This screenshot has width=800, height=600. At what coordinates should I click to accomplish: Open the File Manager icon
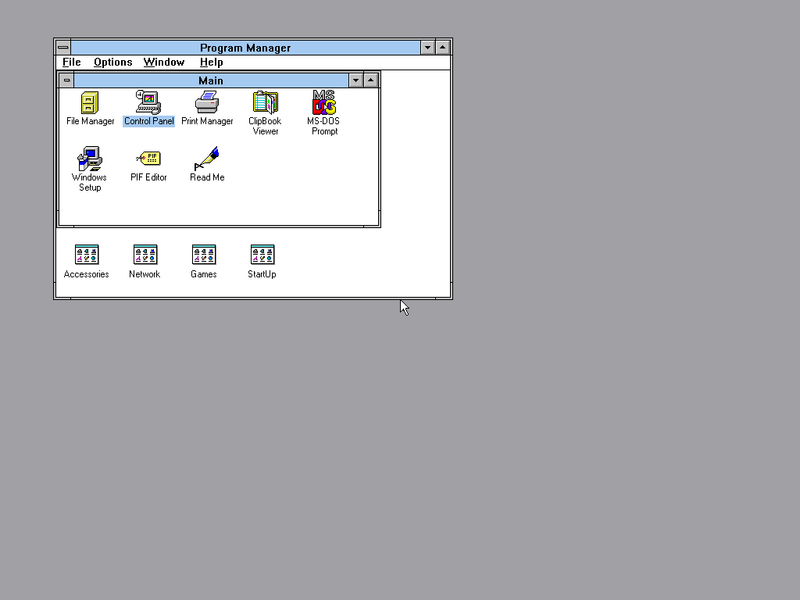[x=90, y=103]
